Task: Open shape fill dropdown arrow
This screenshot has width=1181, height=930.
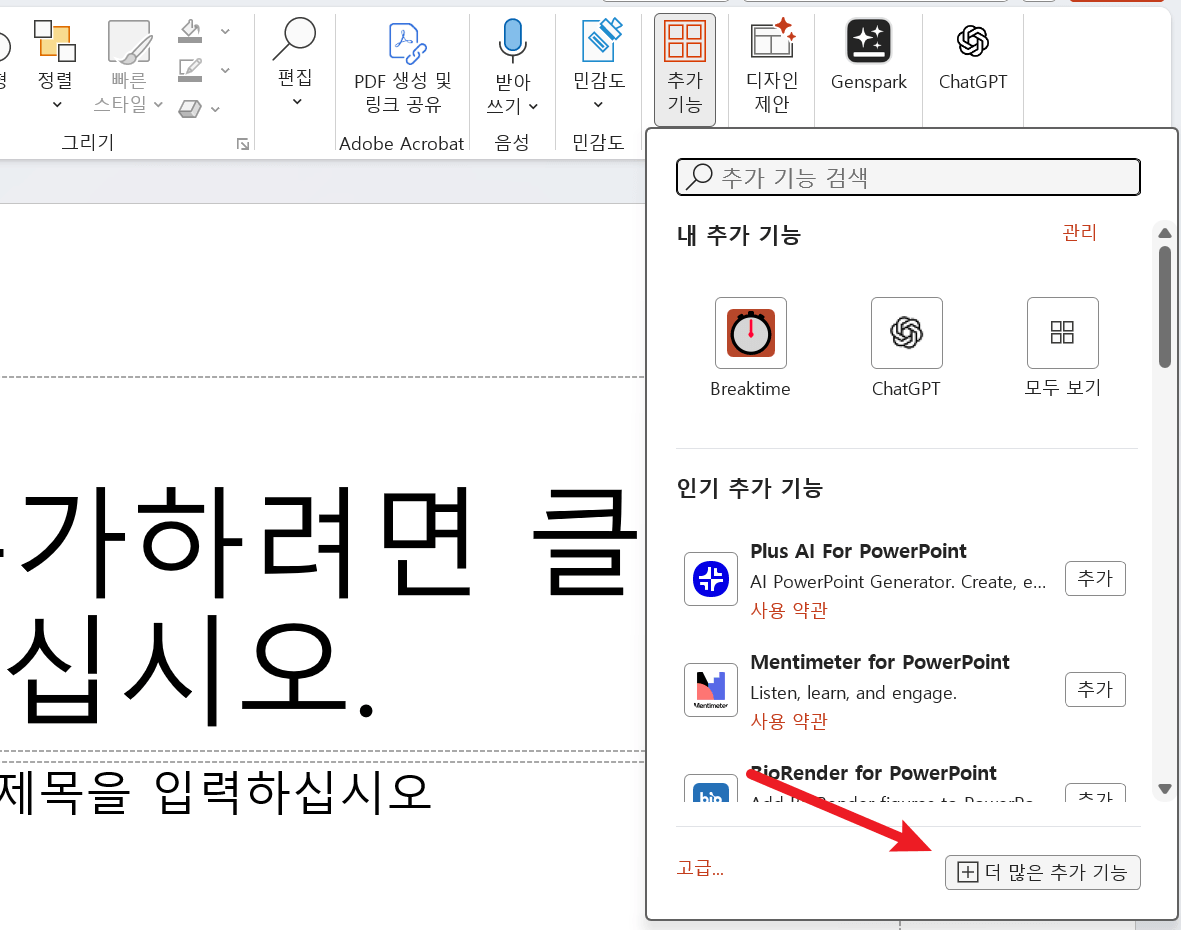Action: 224,32
